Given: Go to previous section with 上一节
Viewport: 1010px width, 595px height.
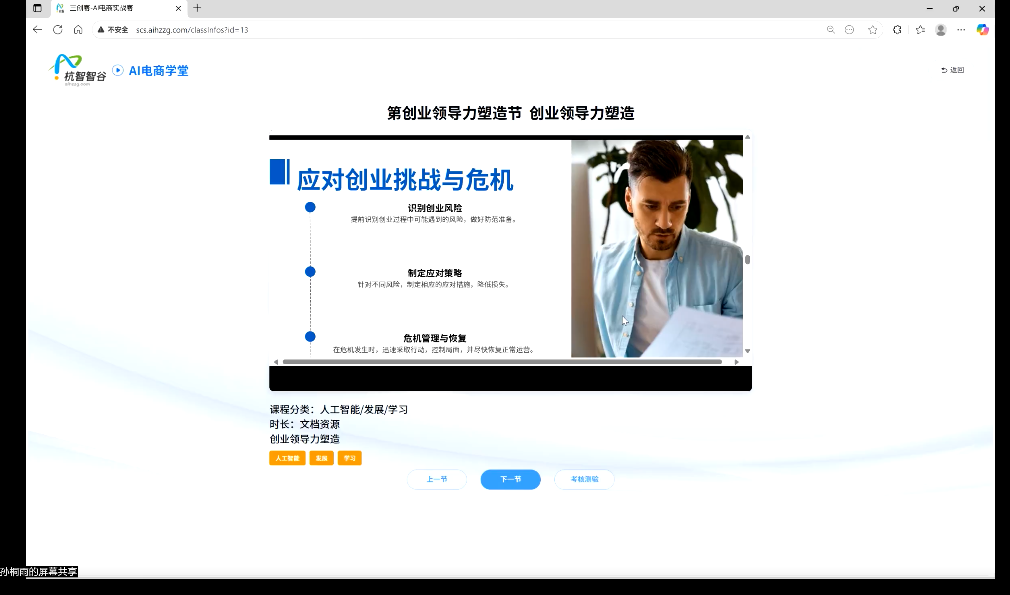Looking at the screenshot, I should tap(437, 479).
